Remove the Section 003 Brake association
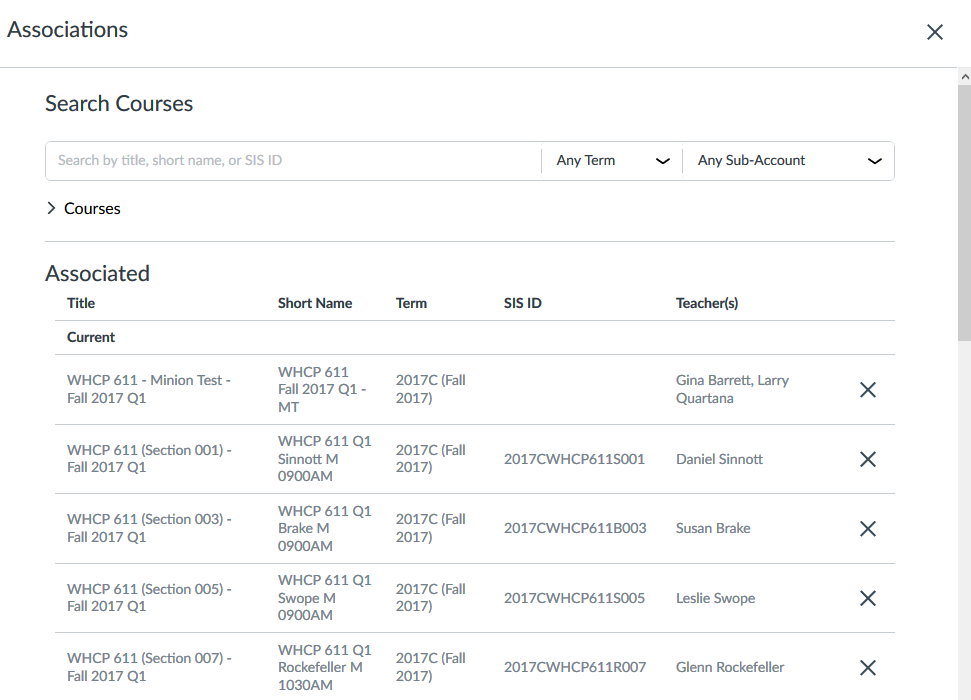Screen dimensions: 971x700 pyautogui.click(x=867, y=528)
